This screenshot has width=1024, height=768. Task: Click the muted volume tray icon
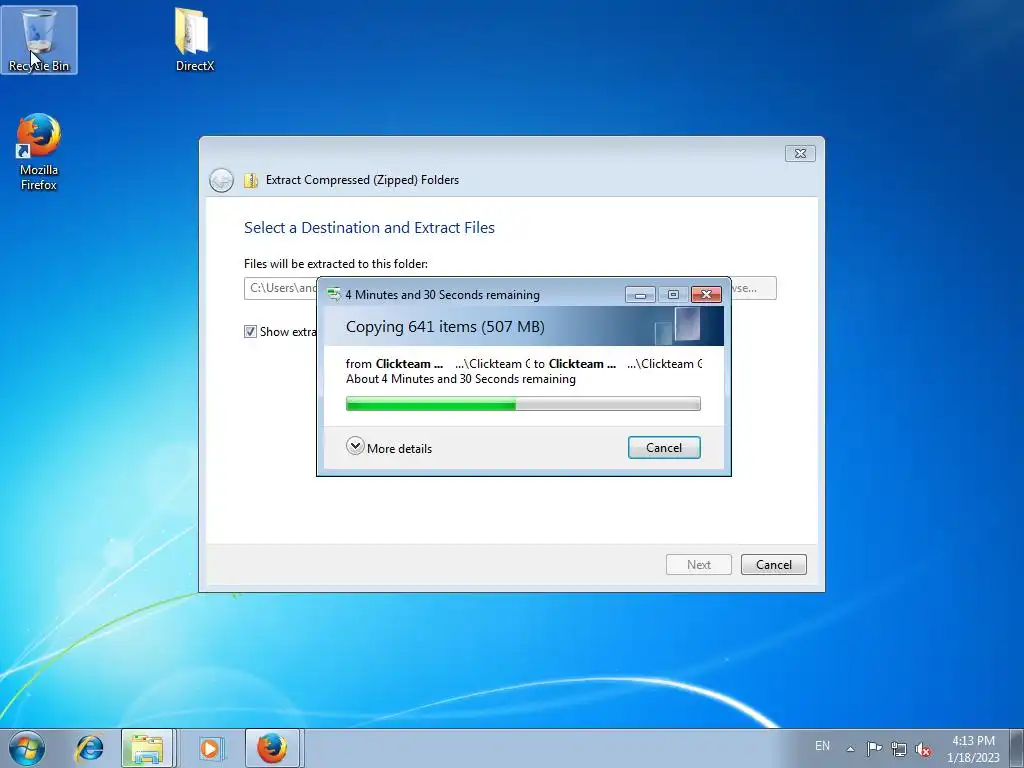[923, 748]
